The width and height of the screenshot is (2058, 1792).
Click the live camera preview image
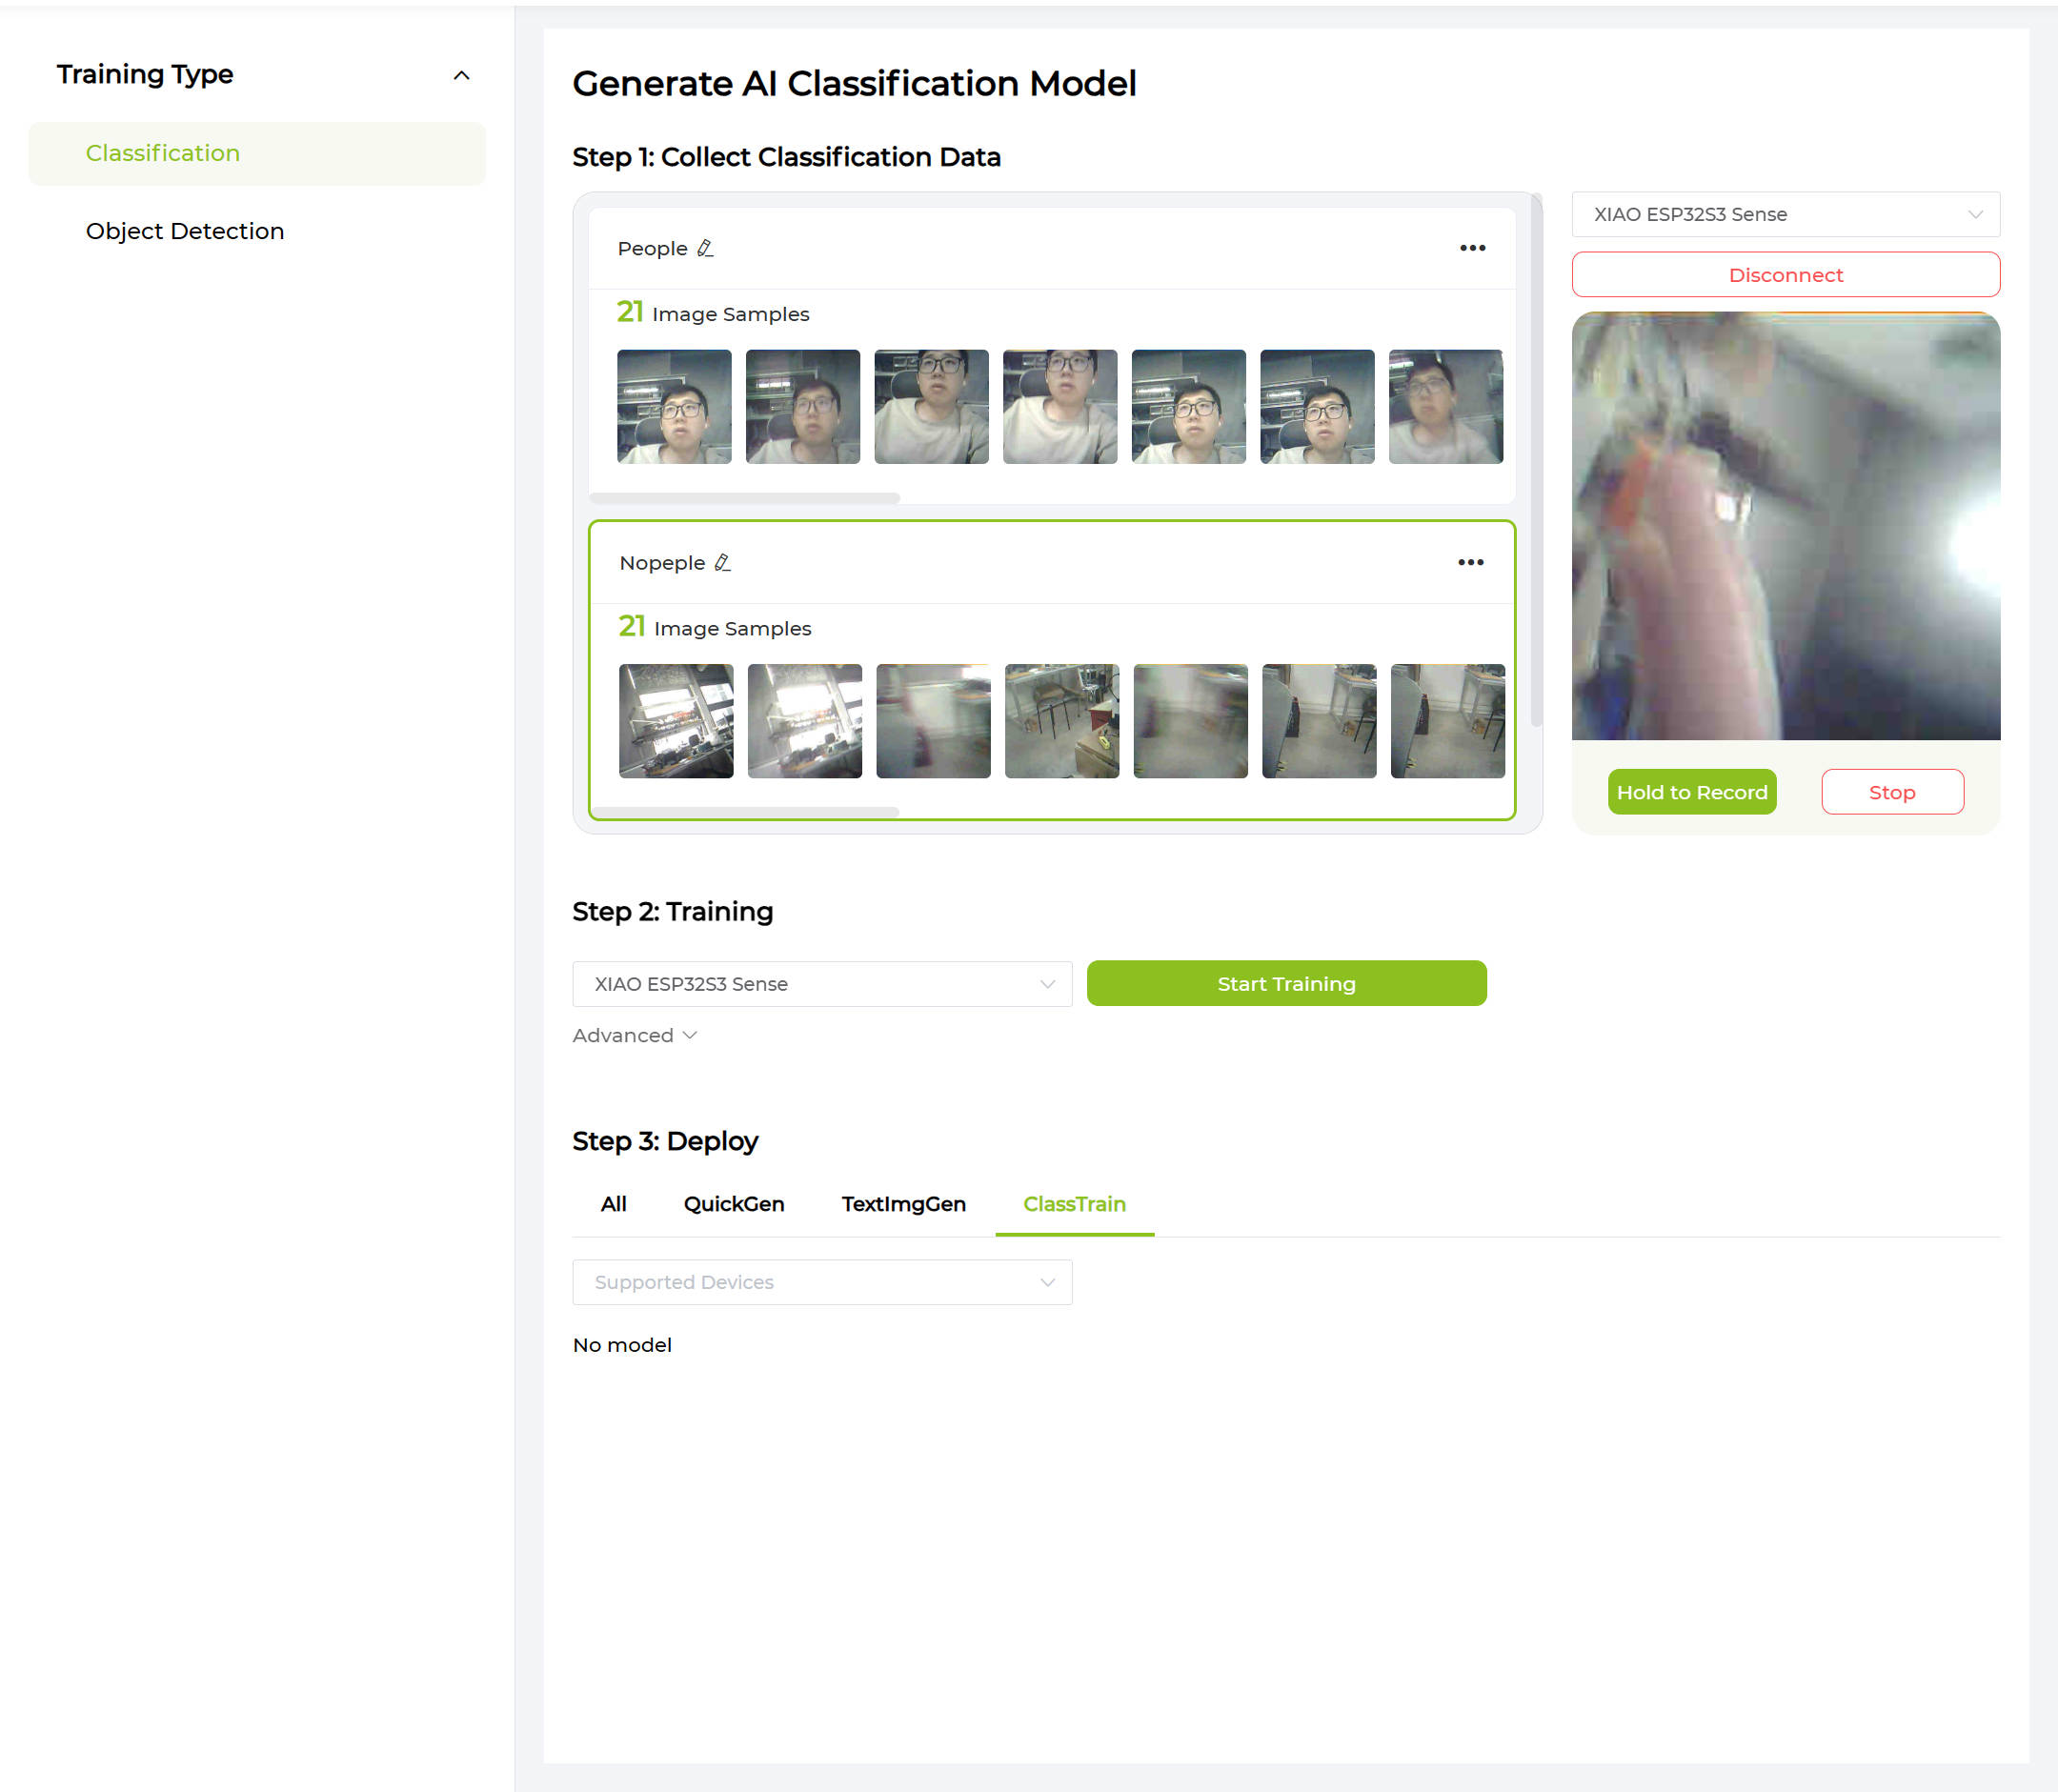[x=1785, y=526]
